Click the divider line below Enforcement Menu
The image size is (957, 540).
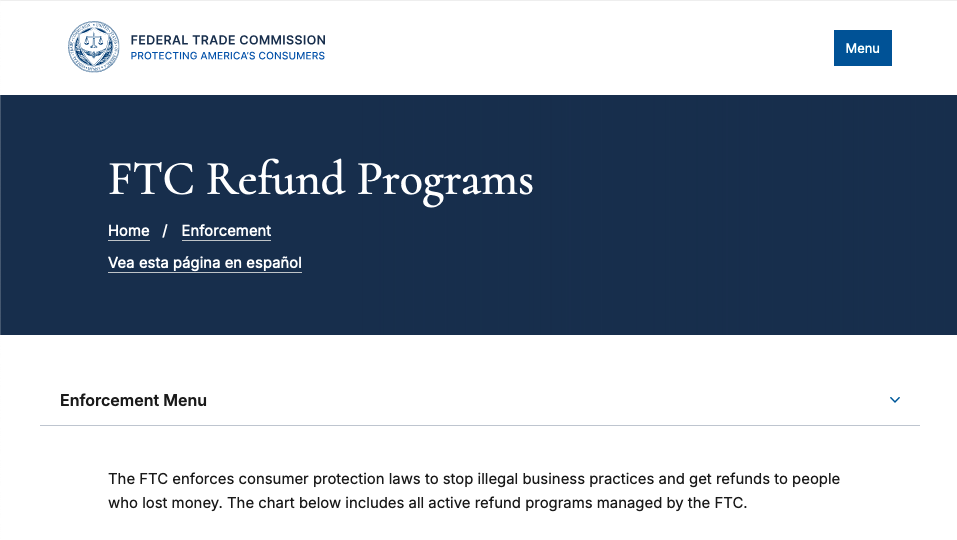pyautogui.click(x=480, y=425)
